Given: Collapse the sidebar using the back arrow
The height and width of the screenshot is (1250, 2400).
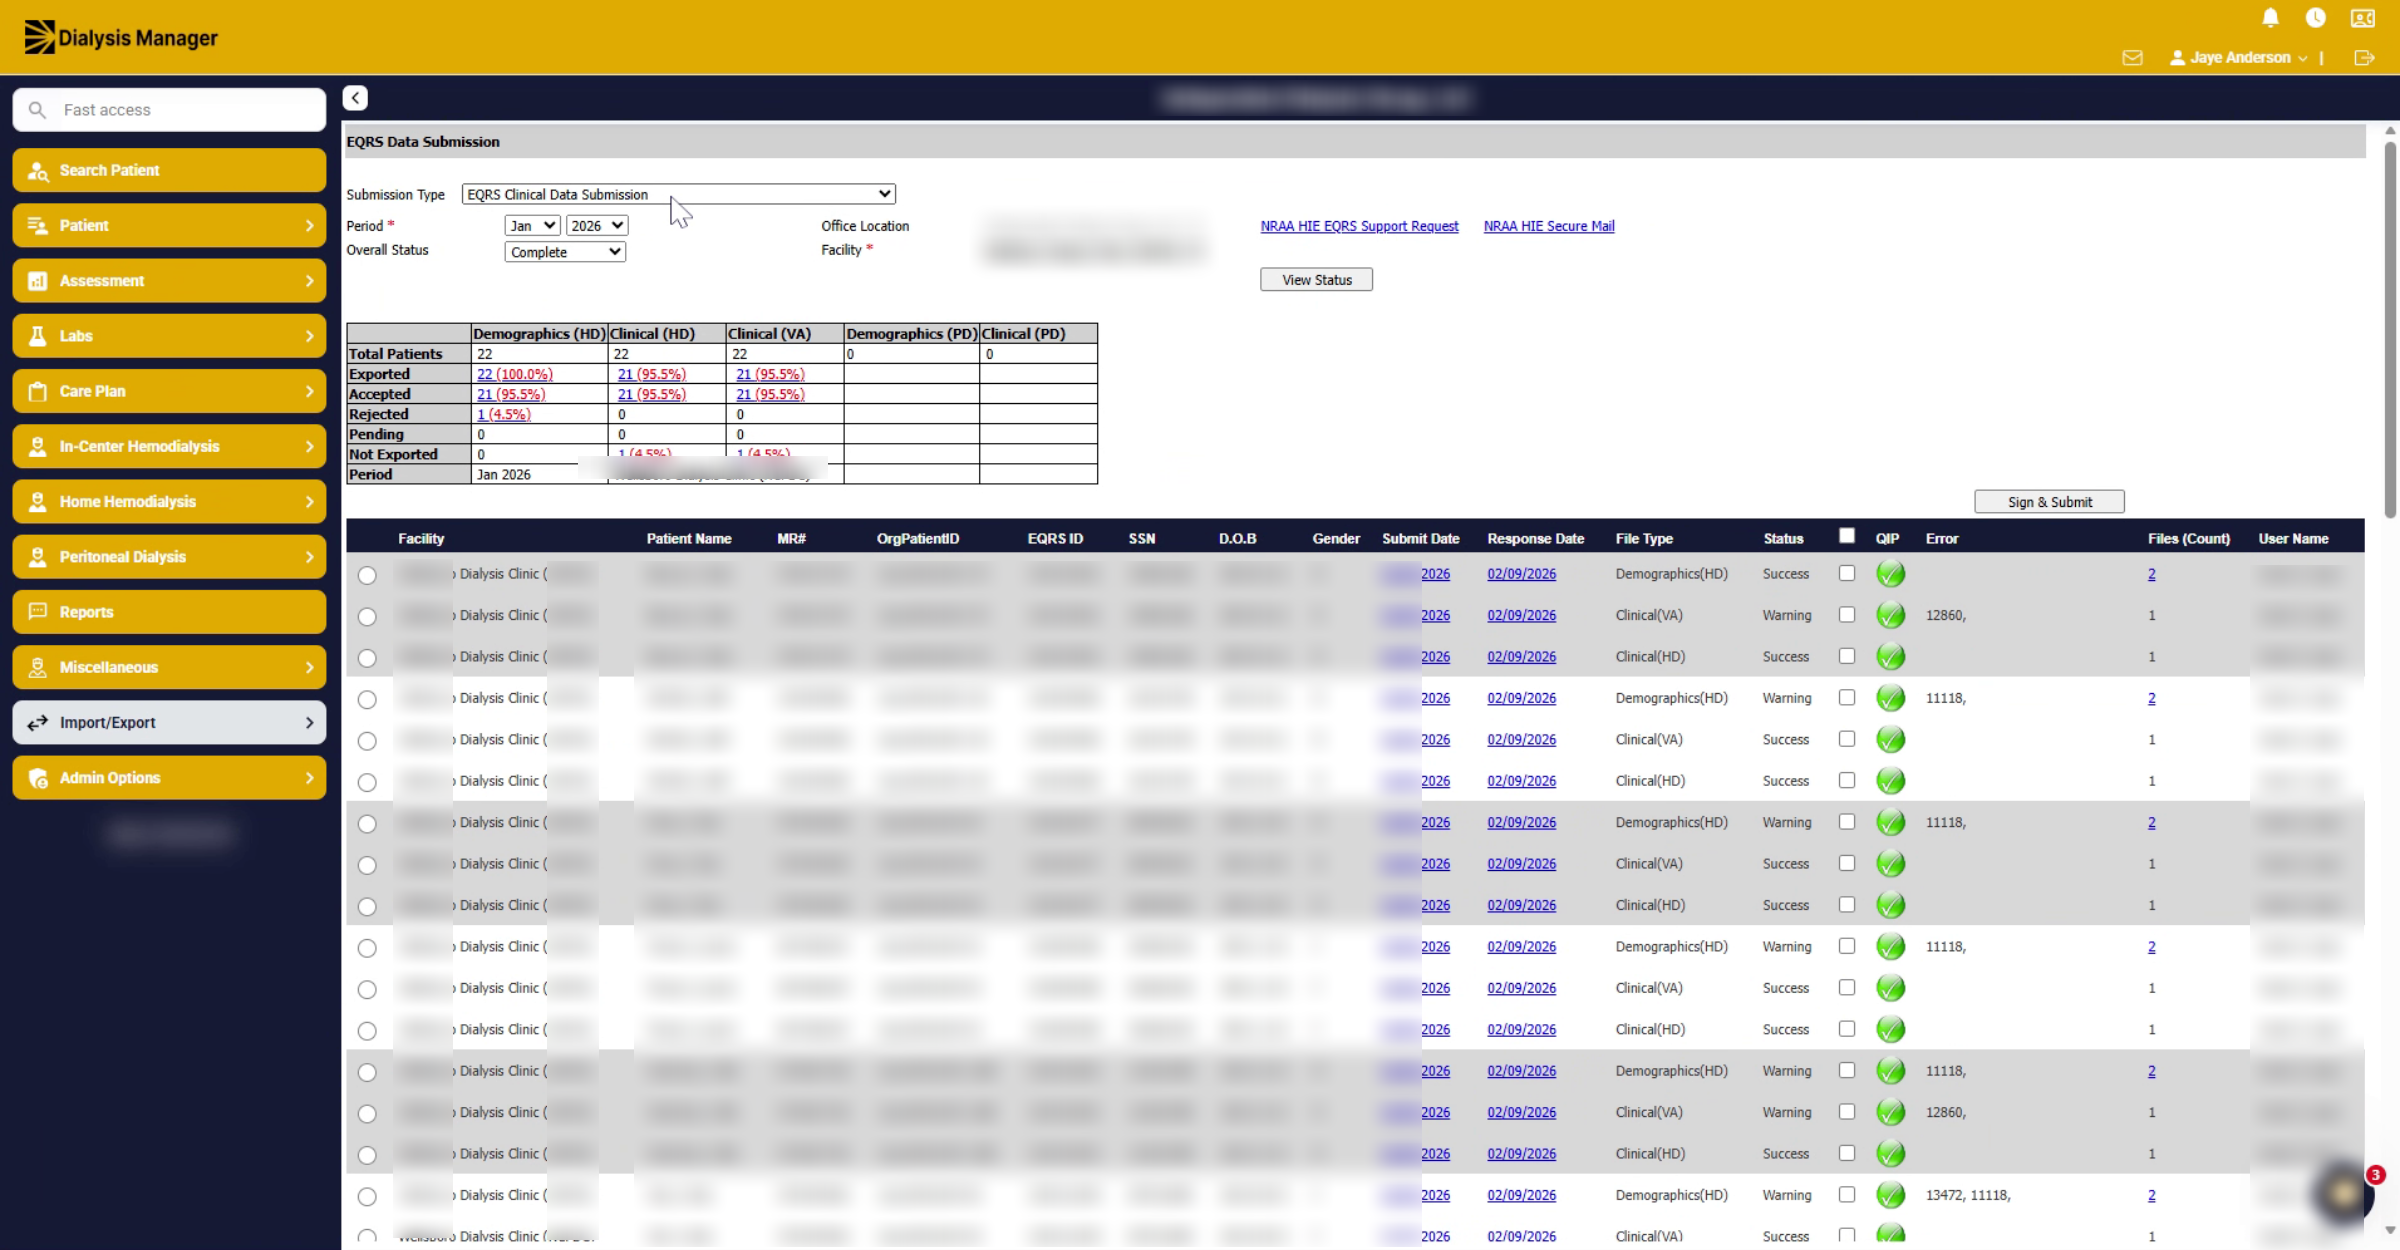Looking at the screenshot, I should point(355,98).
